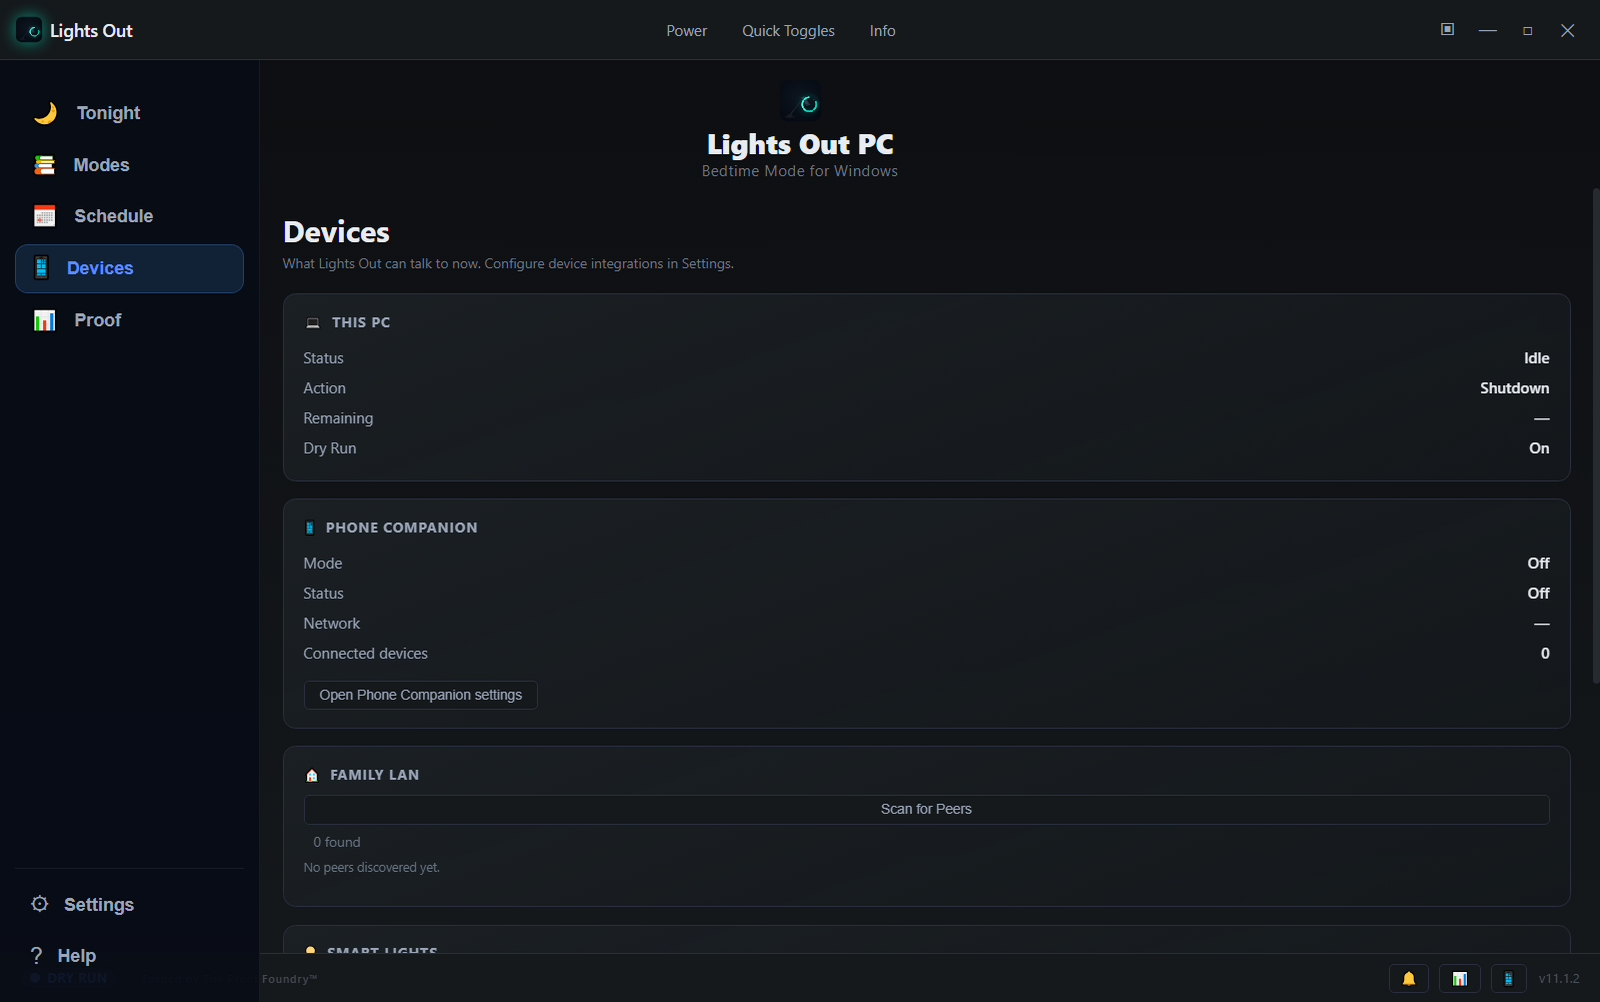Screen dimensions: 1600x1002
Task: Click the "Remaining" label in This PC
Action: click(338, 418)
